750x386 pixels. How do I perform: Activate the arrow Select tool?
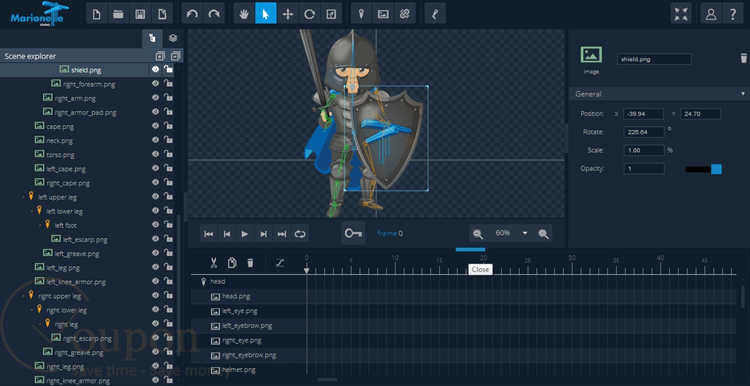266,13
